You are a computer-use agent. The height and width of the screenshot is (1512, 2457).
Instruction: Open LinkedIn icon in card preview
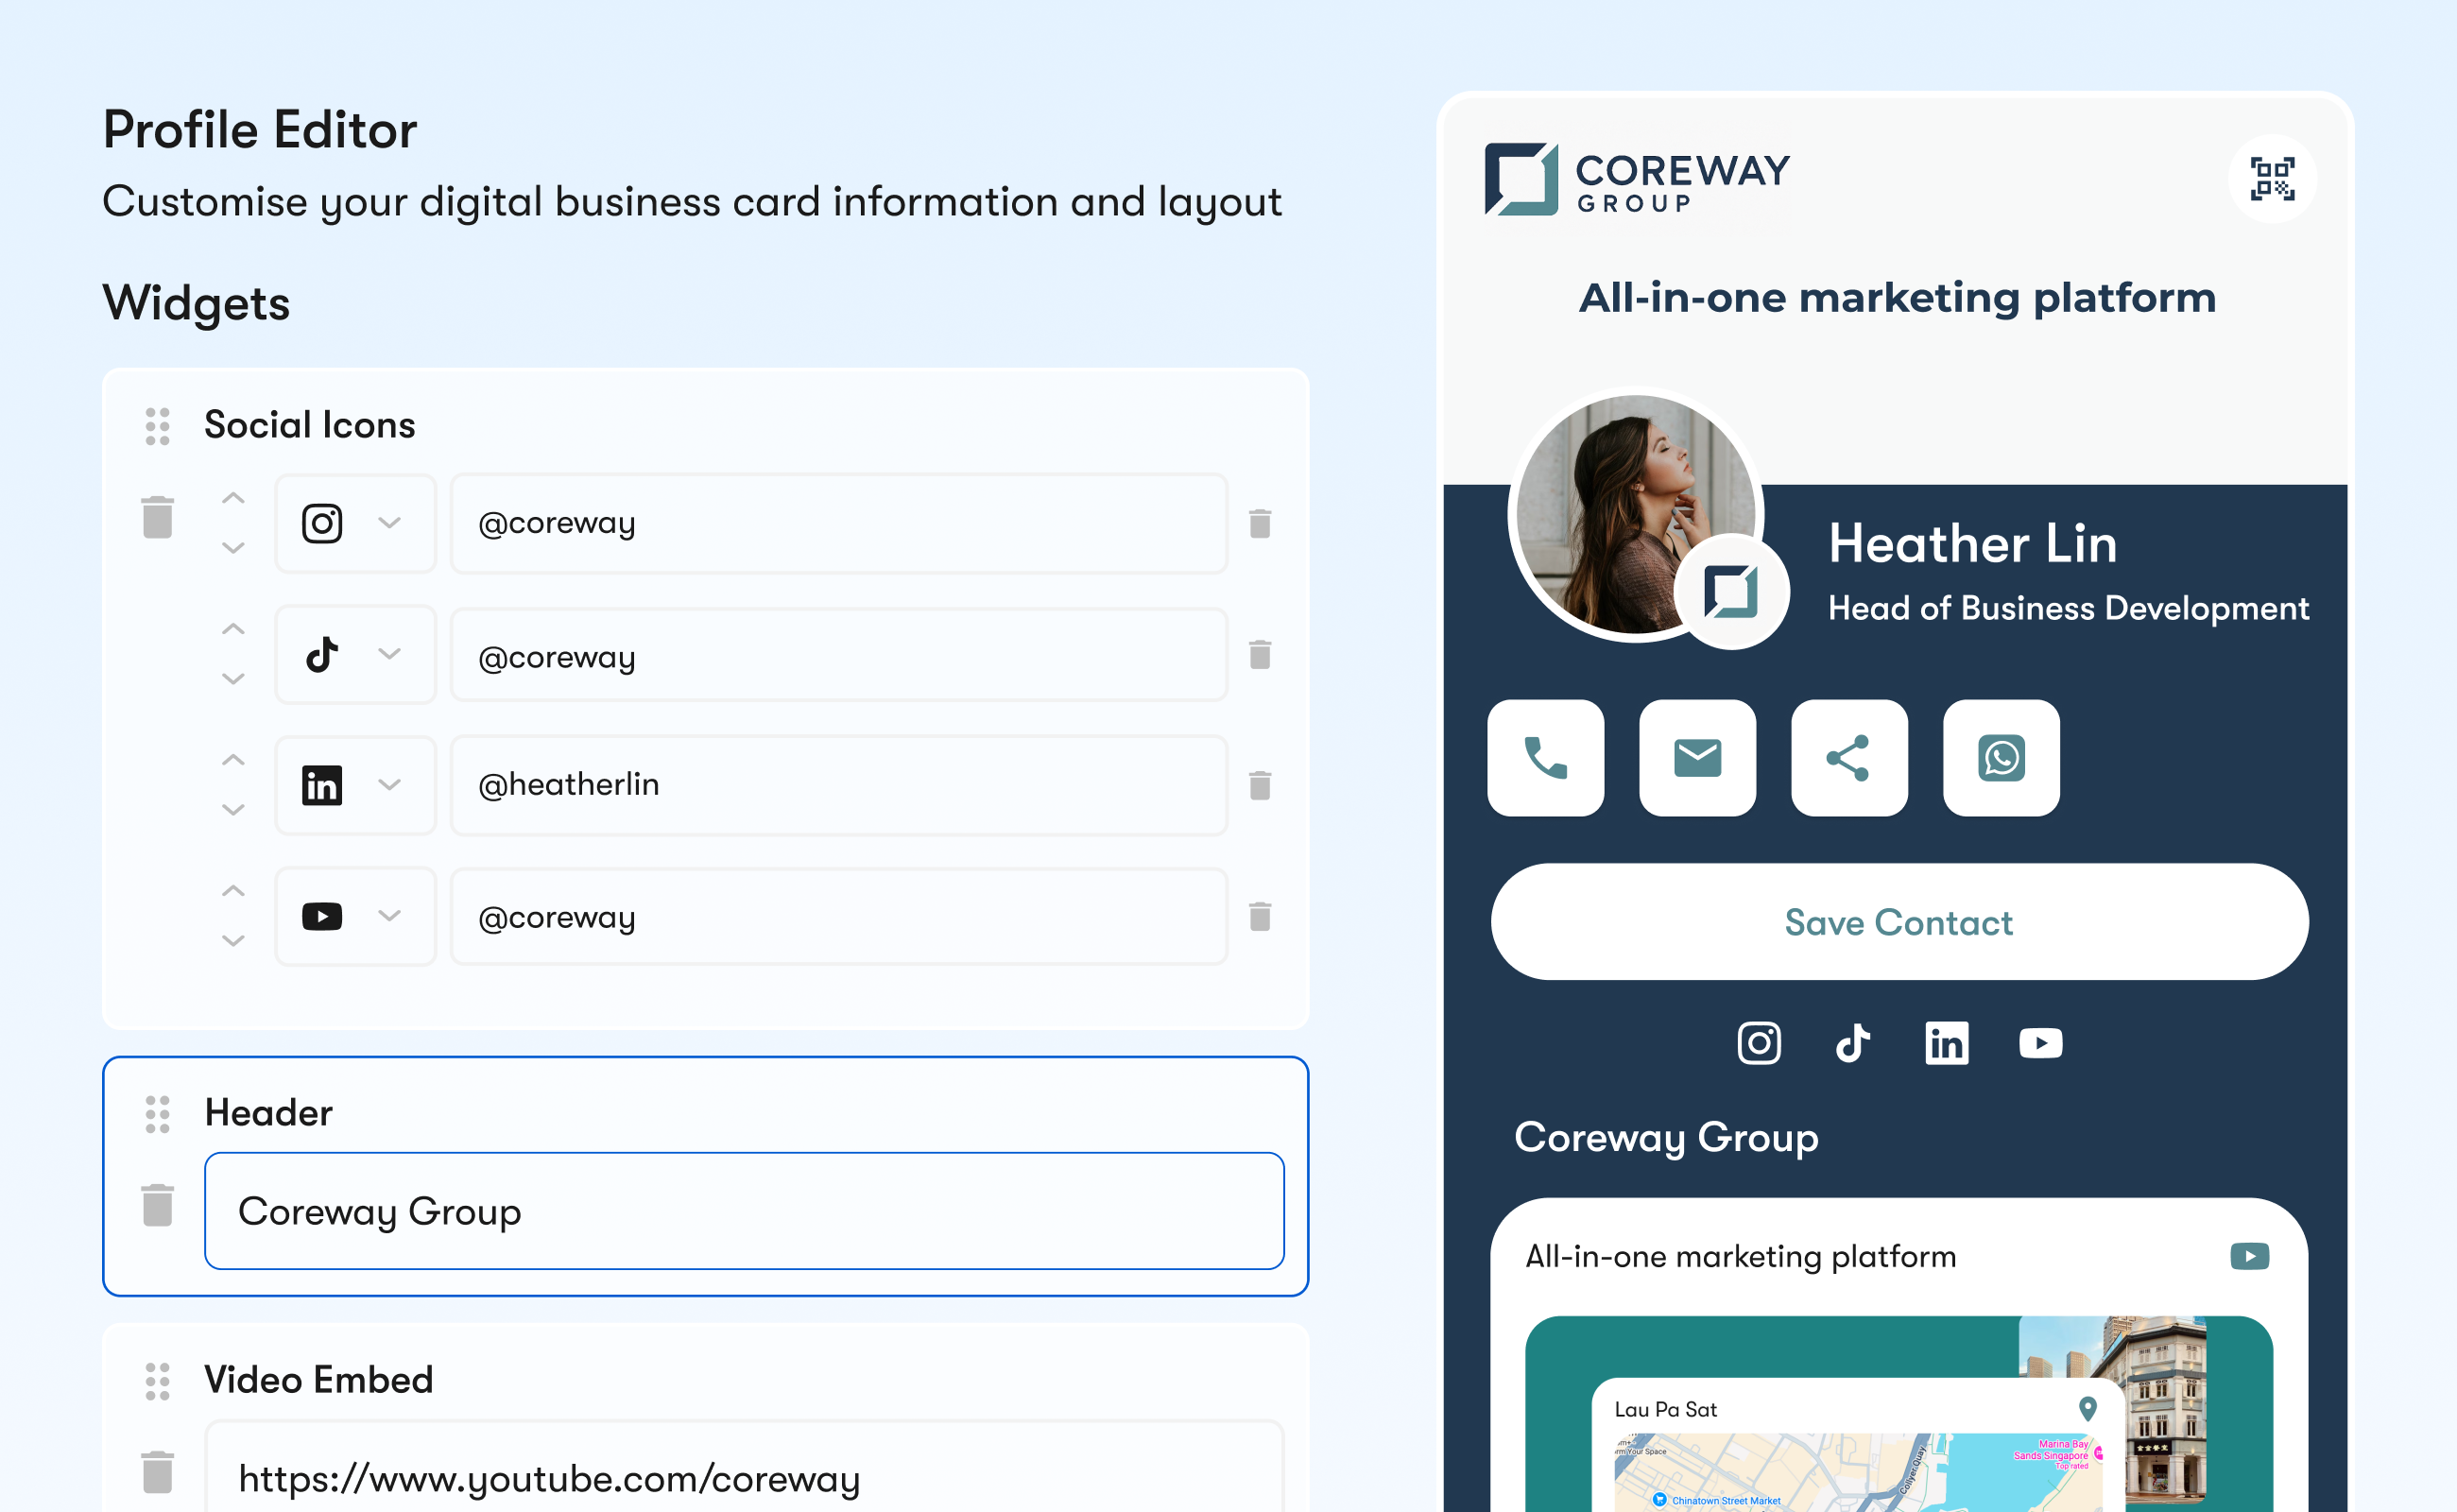click(x=1947, y=1043)
